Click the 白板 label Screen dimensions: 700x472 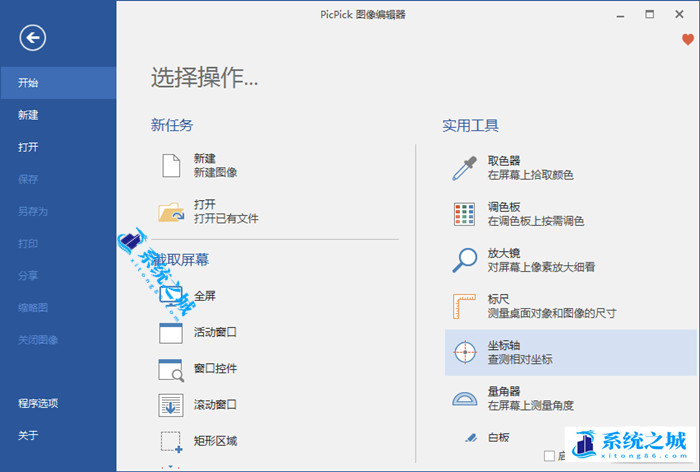click(x=498, y=438)
